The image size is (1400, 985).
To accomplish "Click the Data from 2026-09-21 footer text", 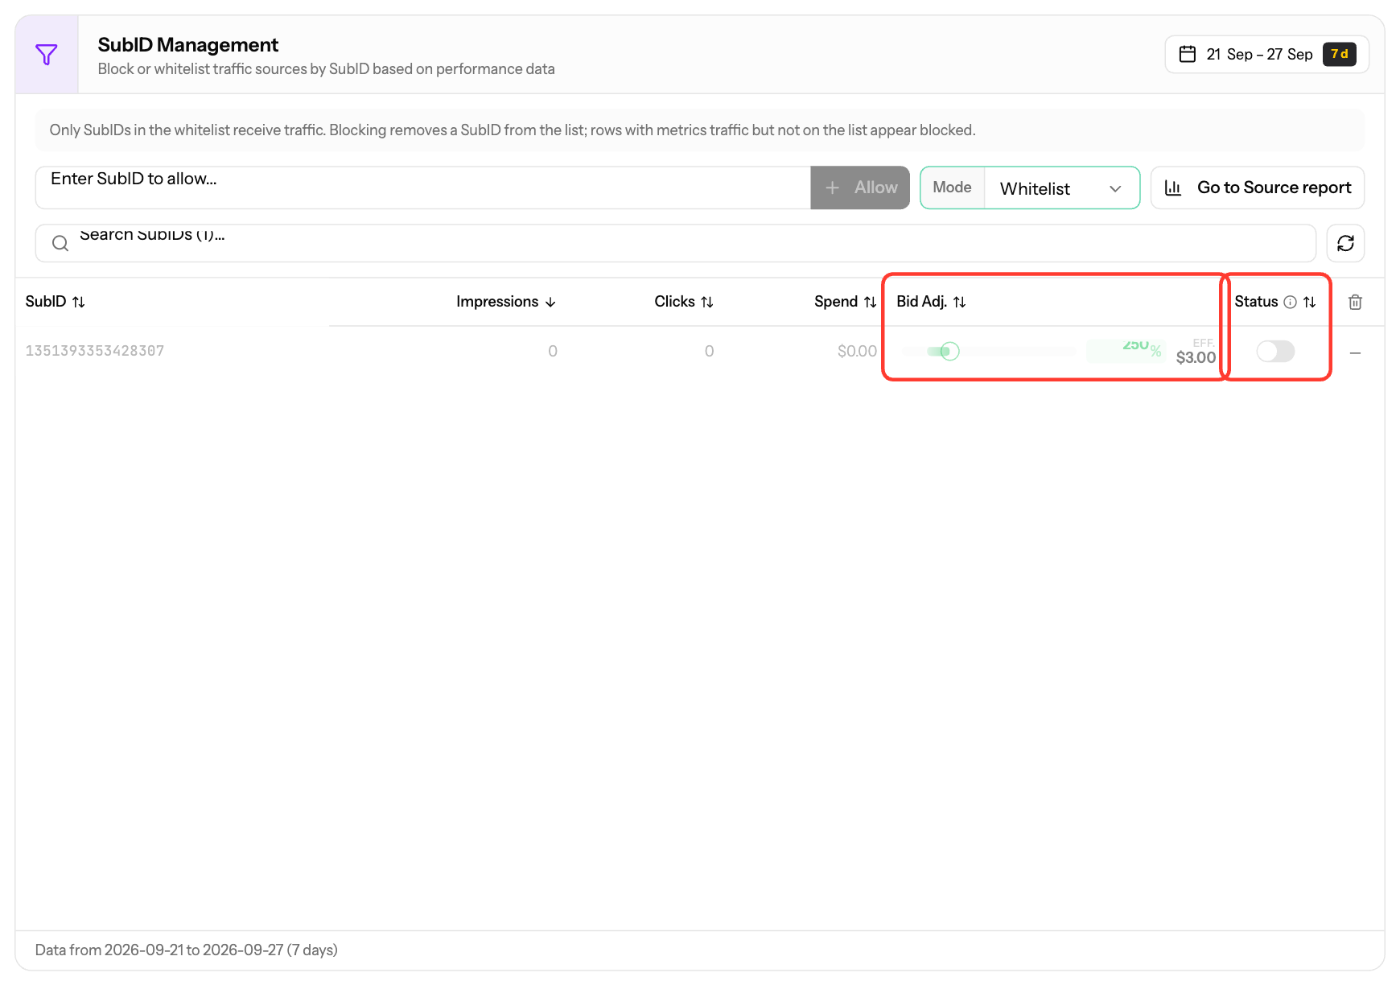I will [x=186, y=950].
